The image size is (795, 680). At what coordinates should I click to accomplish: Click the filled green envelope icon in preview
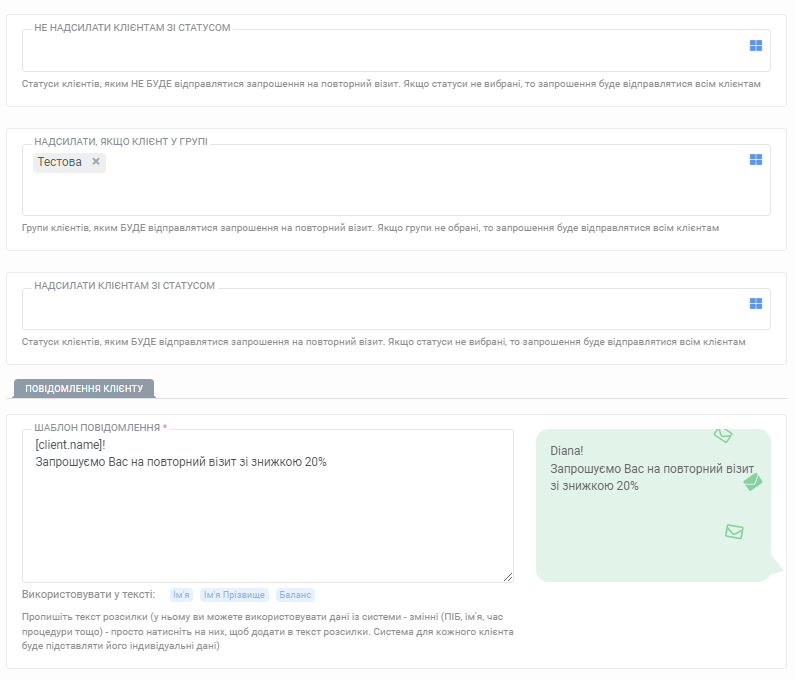pos(753,482)
